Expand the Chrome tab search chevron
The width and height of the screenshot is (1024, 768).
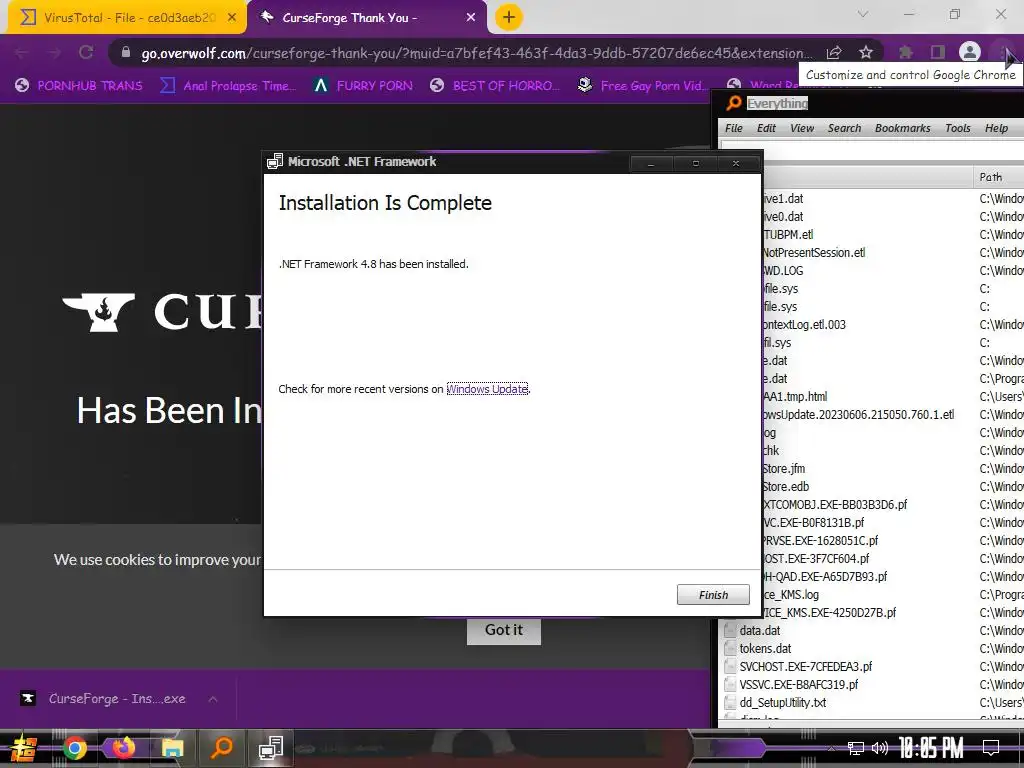(863, 14)
